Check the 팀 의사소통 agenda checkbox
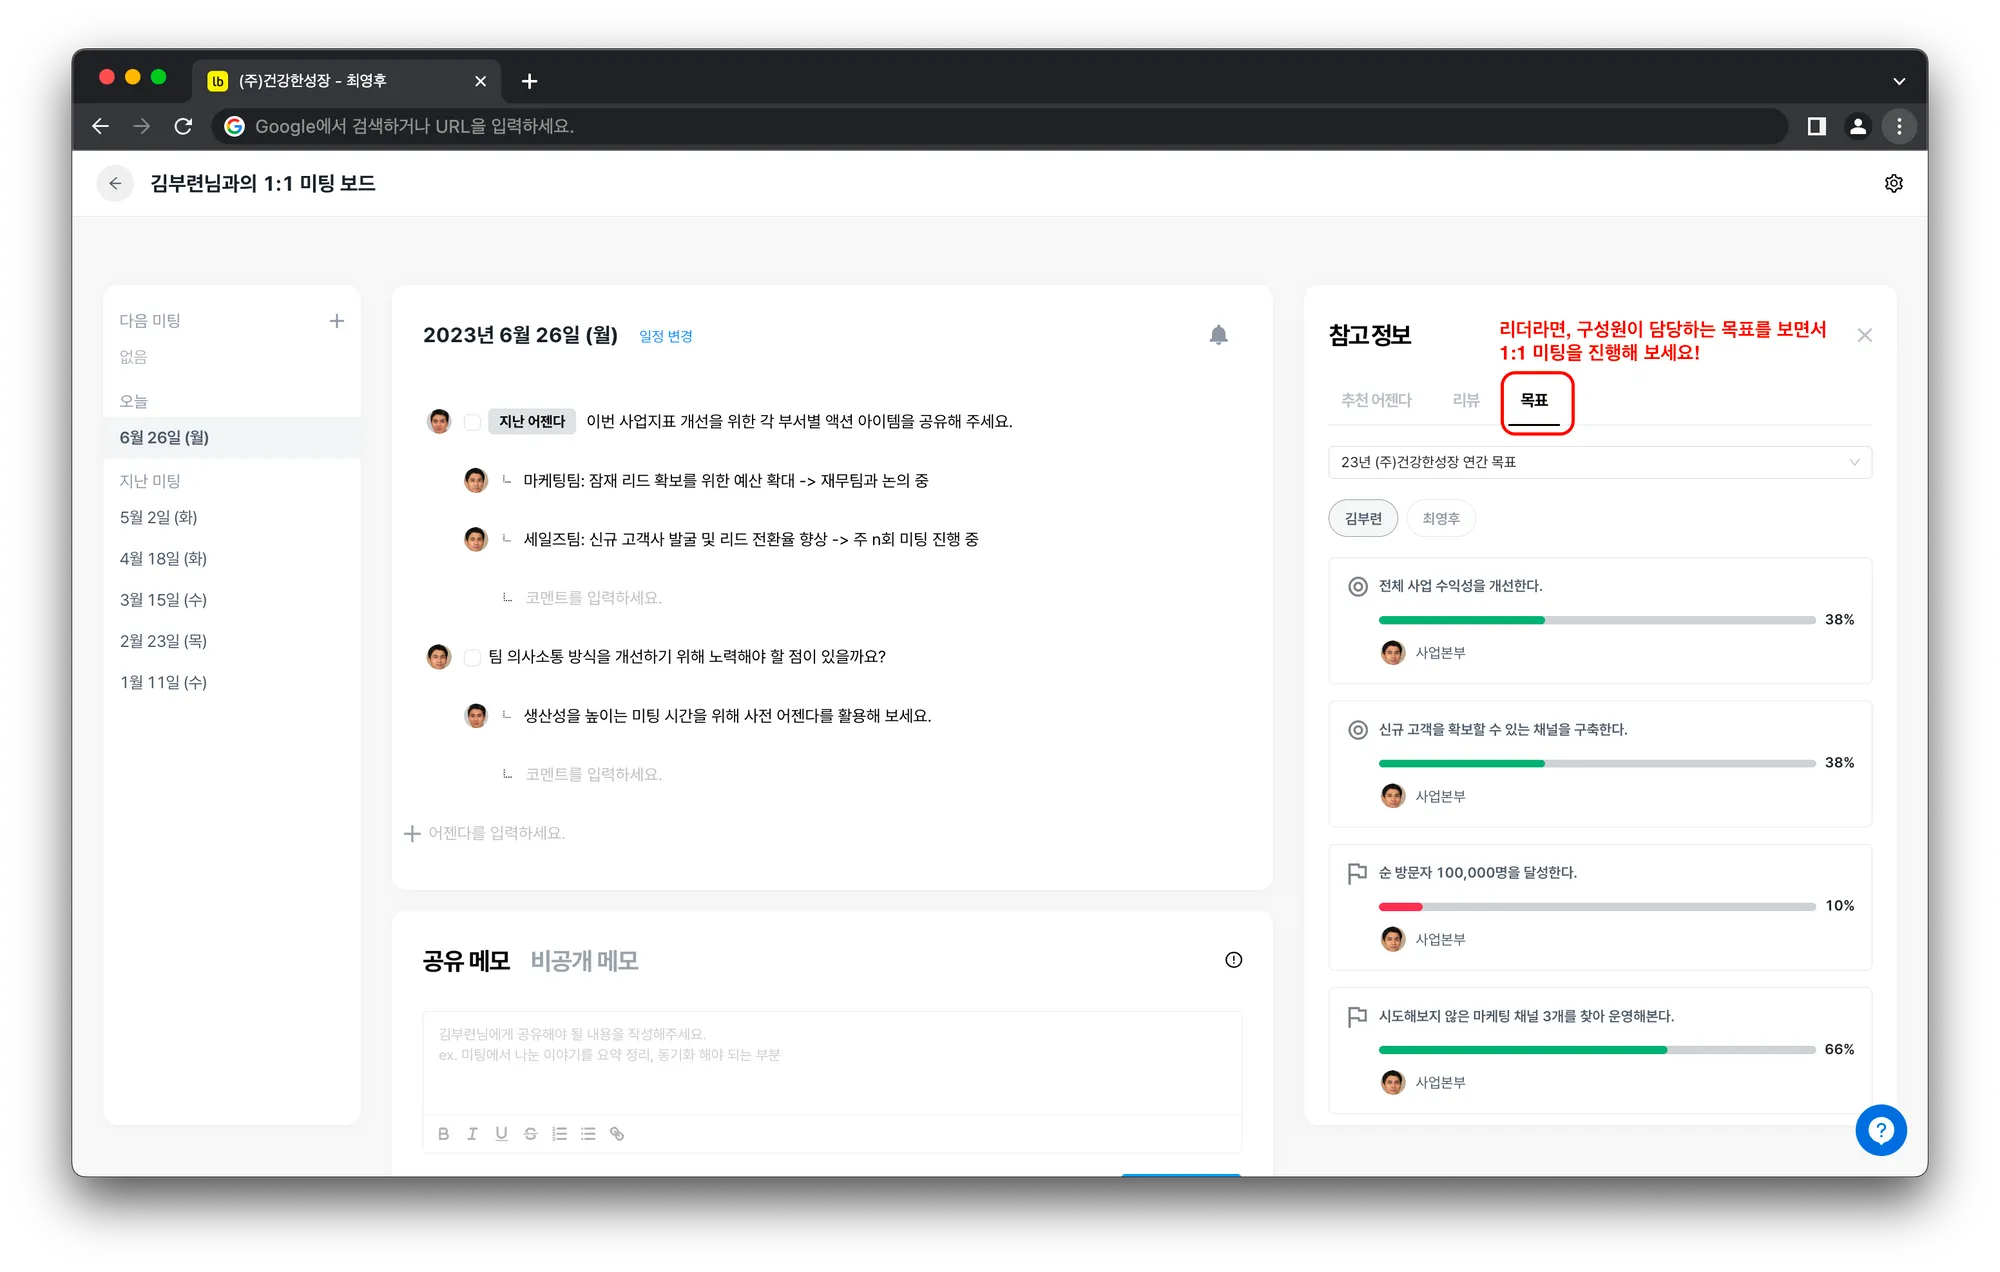Image resolution: width=2000 pixels, height=1272 pixels. tap(472, 657)
